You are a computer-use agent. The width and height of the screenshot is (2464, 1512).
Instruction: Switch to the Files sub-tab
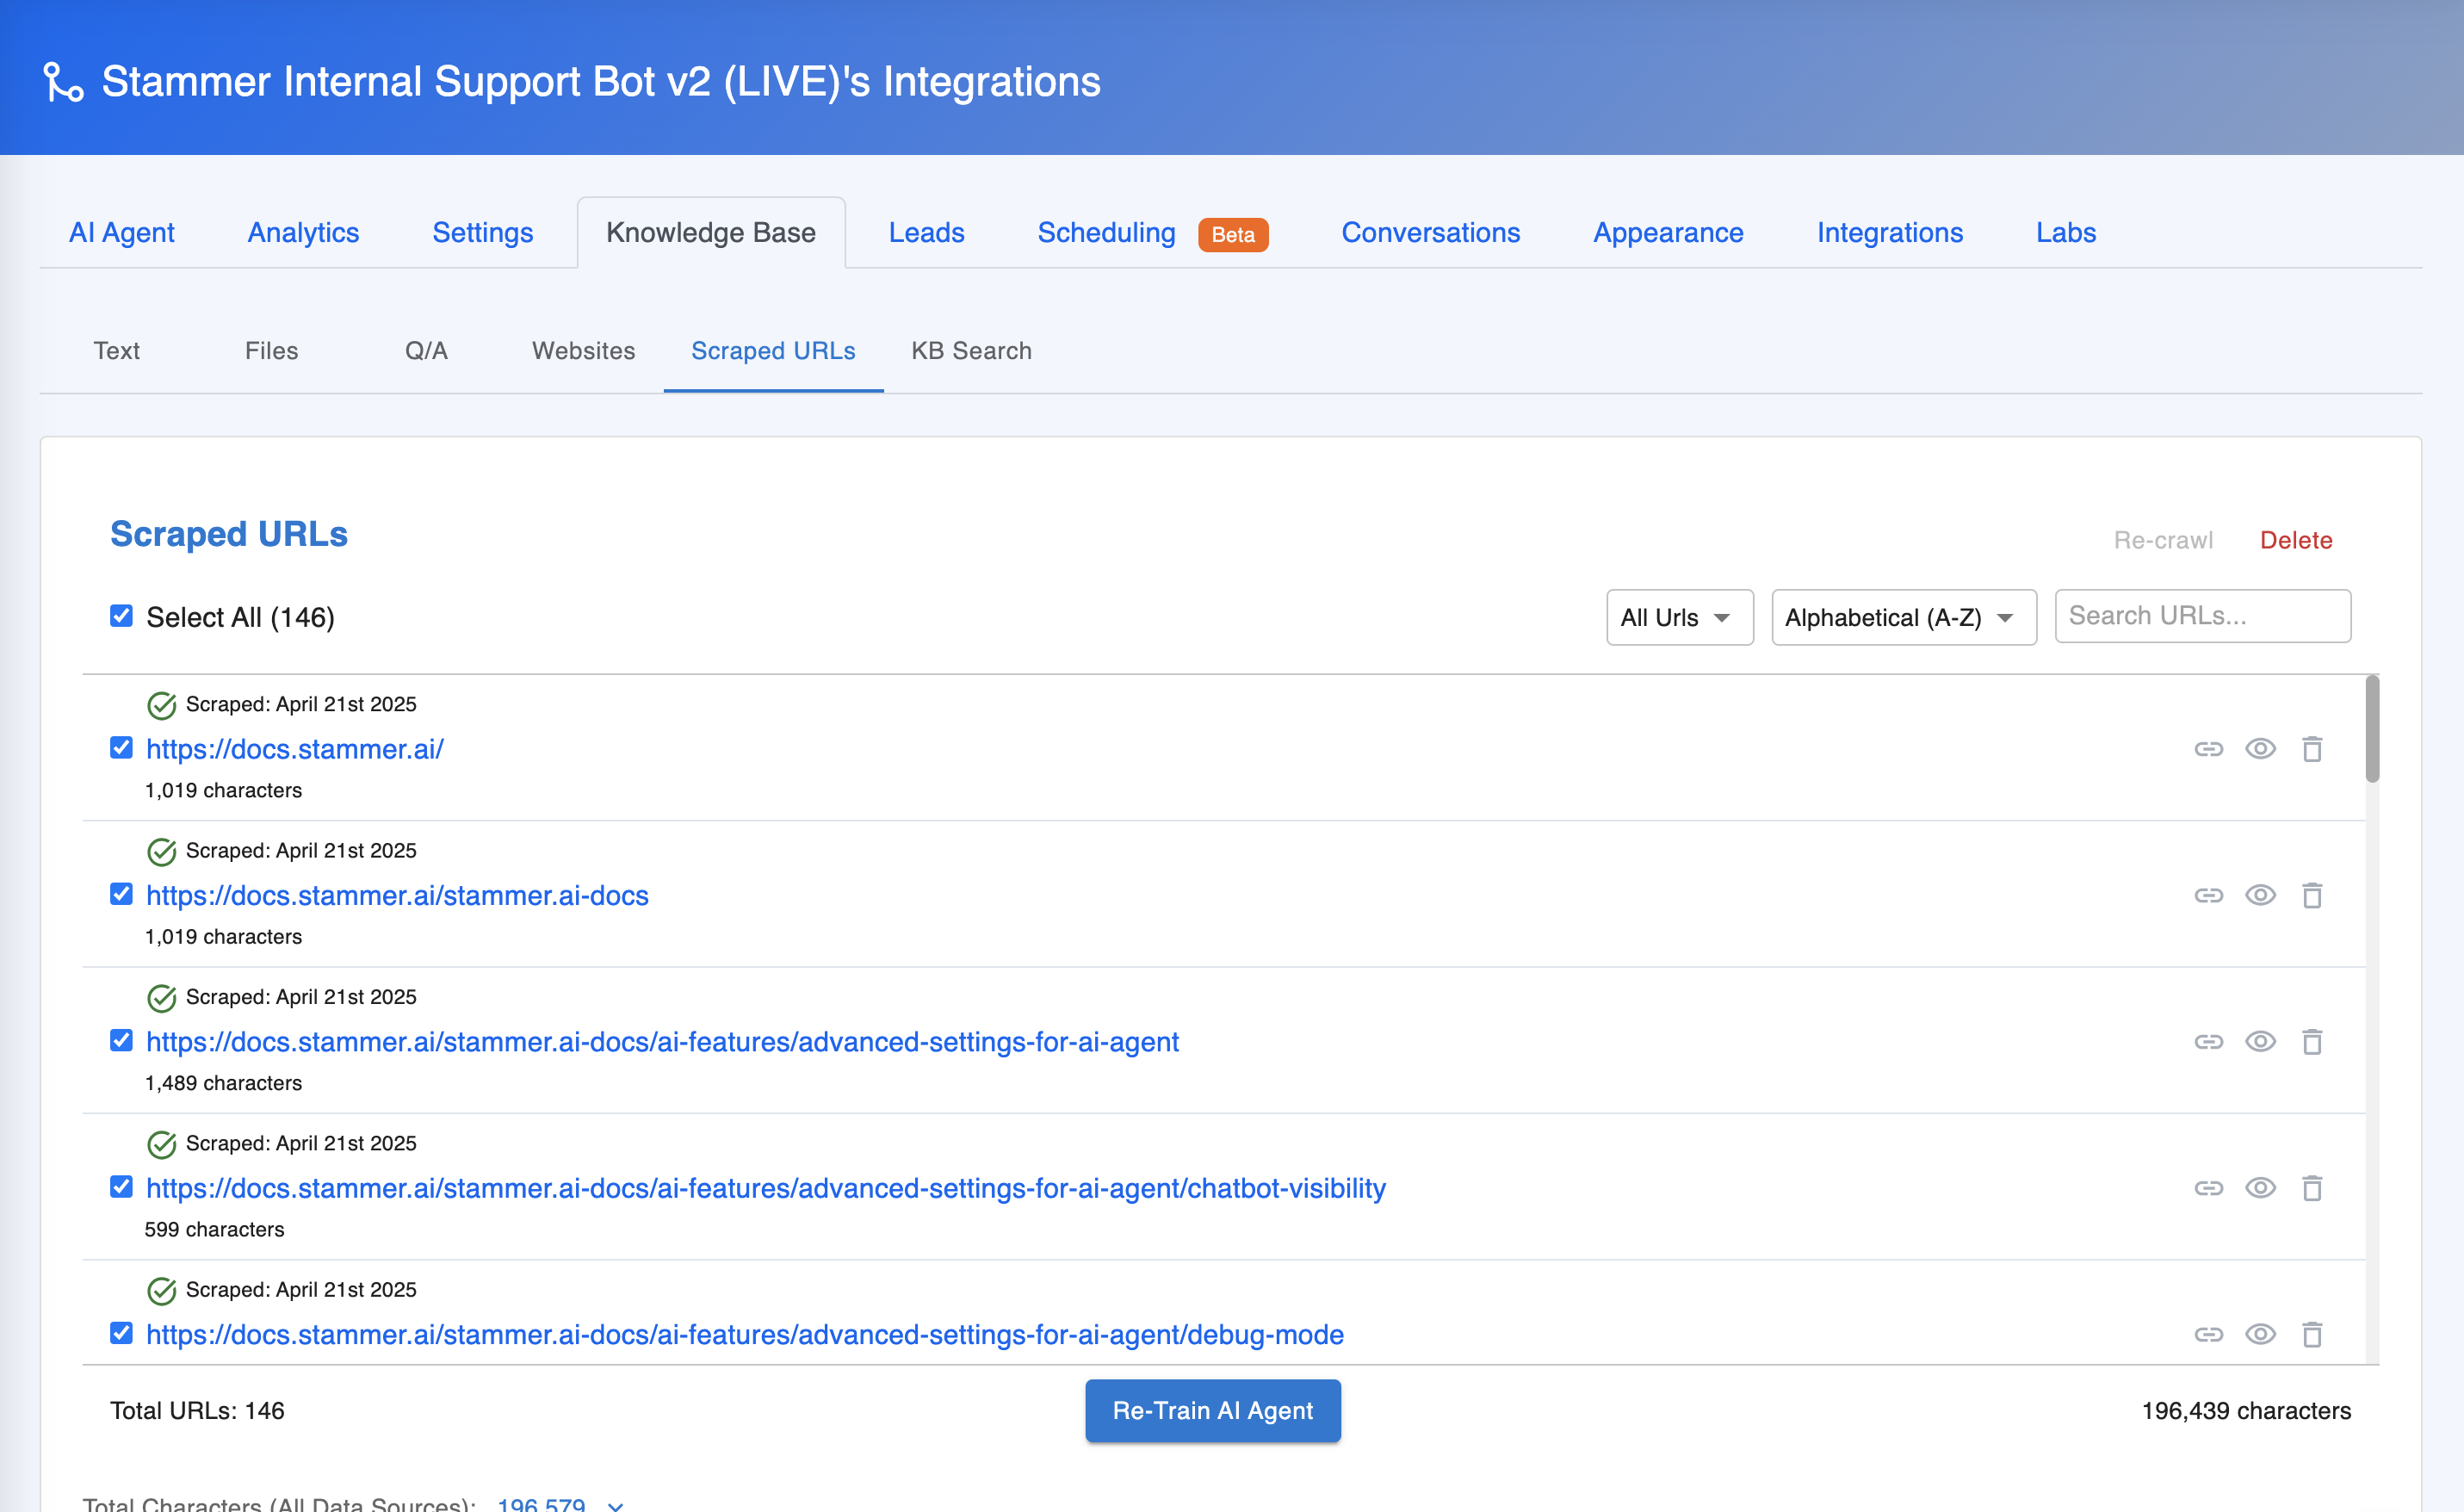pyautogui.click(x=271, y=351)
